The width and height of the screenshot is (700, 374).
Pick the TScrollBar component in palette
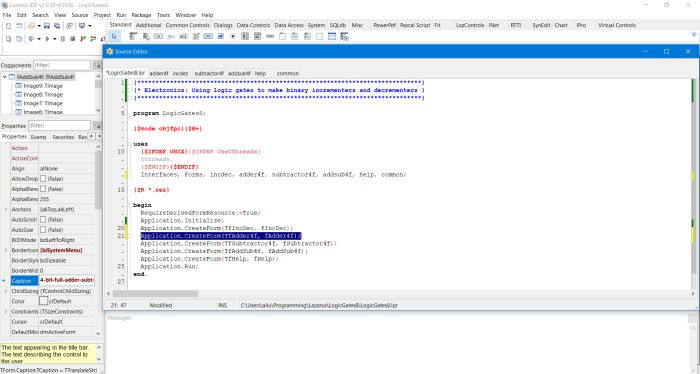270,37
